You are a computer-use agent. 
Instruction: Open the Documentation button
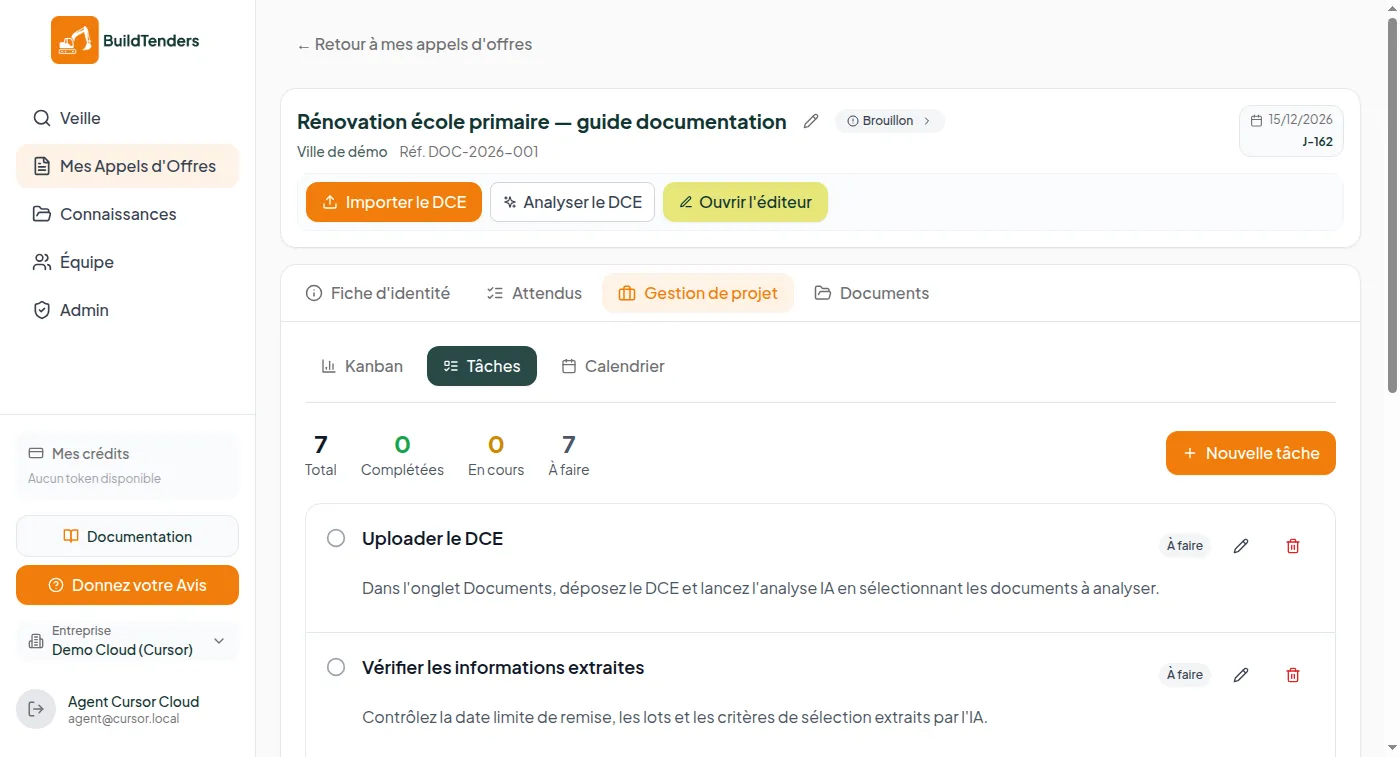pos(127,536)
